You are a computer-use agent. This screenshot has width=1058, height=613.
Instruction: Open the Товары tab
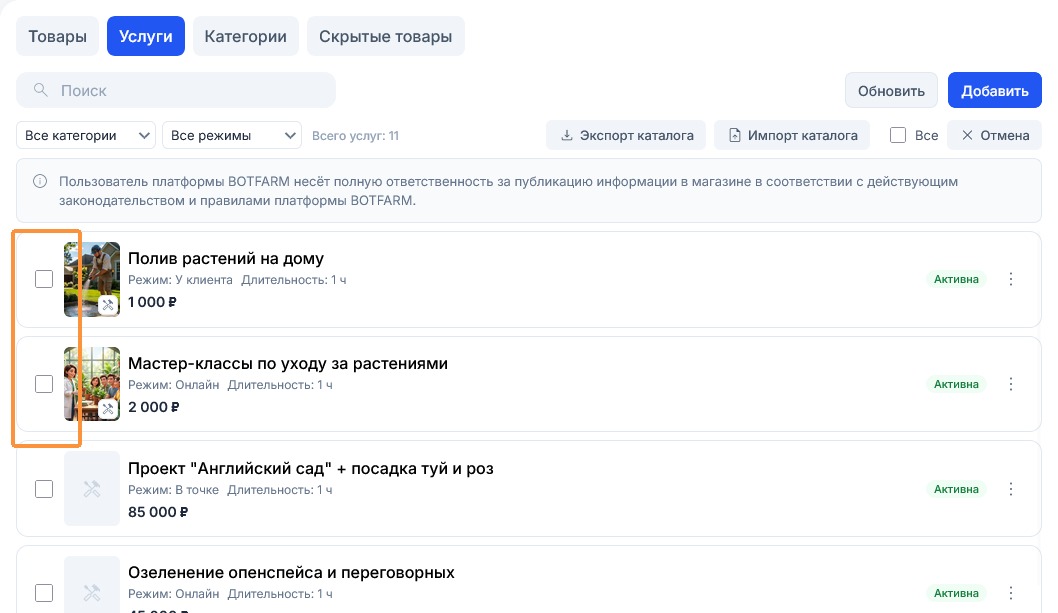[x=57, y=36]
